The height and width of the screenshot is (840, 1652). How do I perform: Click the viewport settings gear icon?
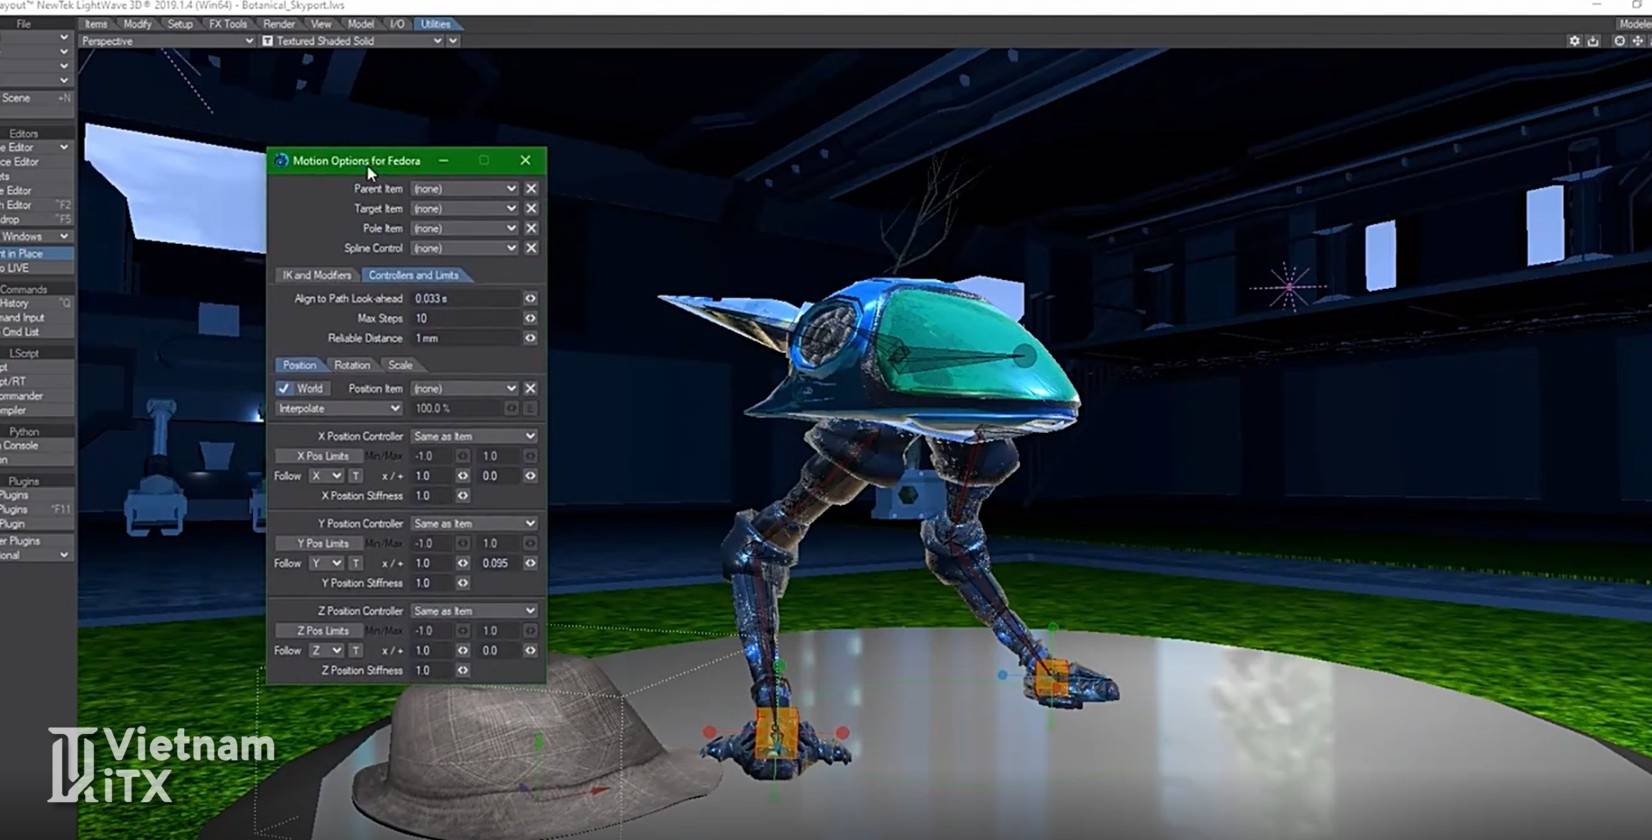1574,41
